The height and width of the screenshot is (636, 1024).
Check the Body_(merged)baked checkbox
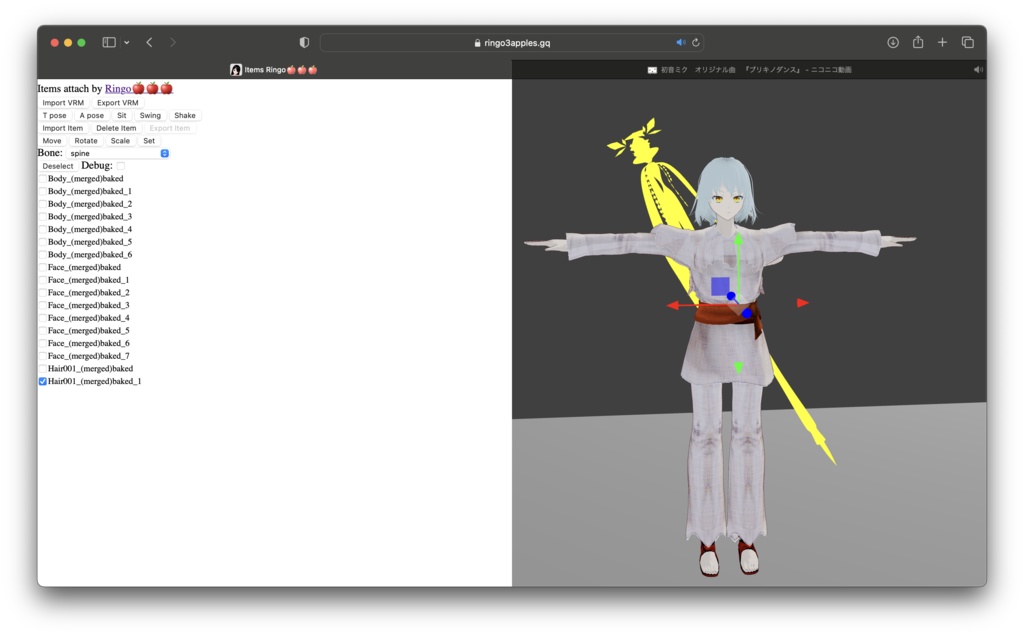pyautogui.click(x=43, y=178)
